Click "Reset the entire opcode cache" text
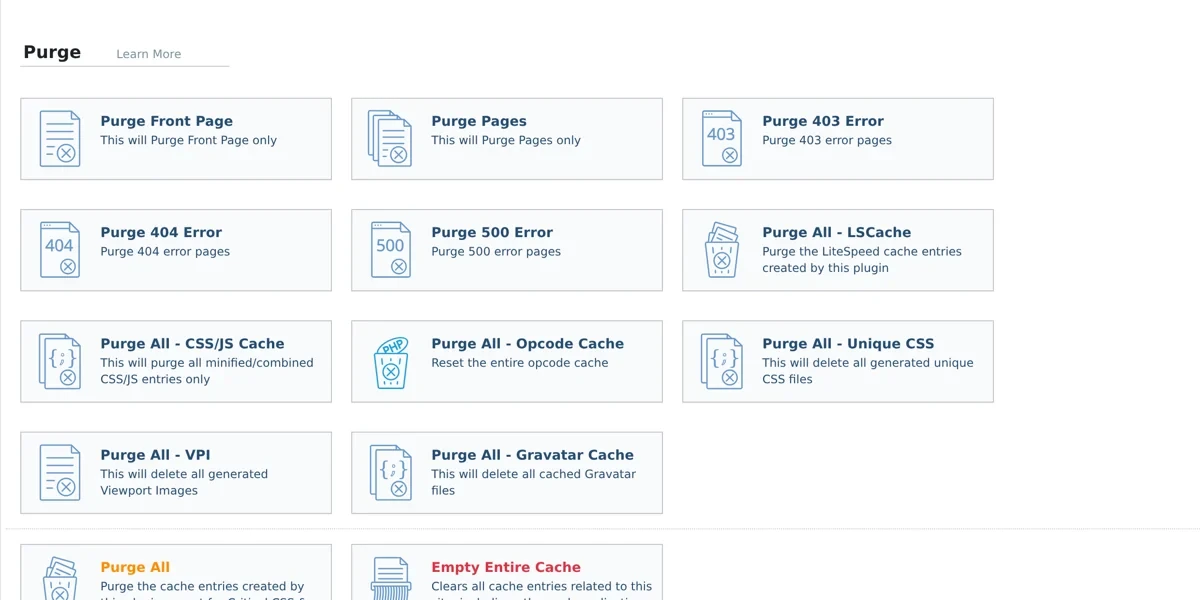Image resolution: width=1200 pixels, height=600 pixels. pos(520,363)
